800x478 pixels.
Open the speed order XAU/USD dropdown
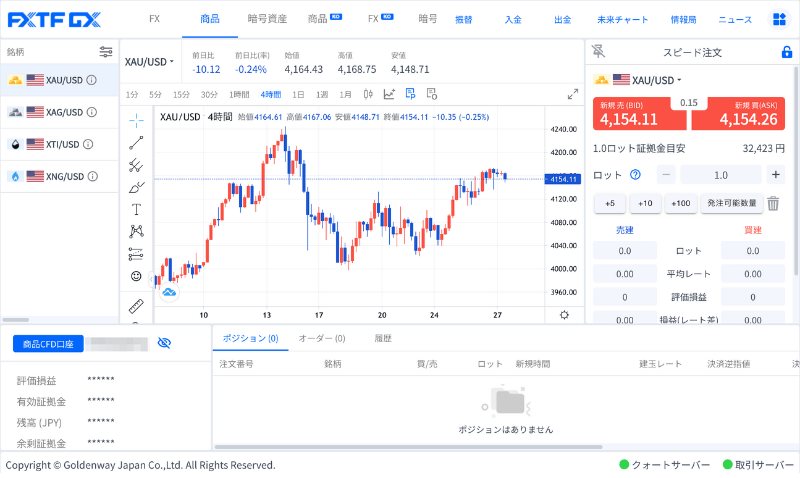[657, 80]
